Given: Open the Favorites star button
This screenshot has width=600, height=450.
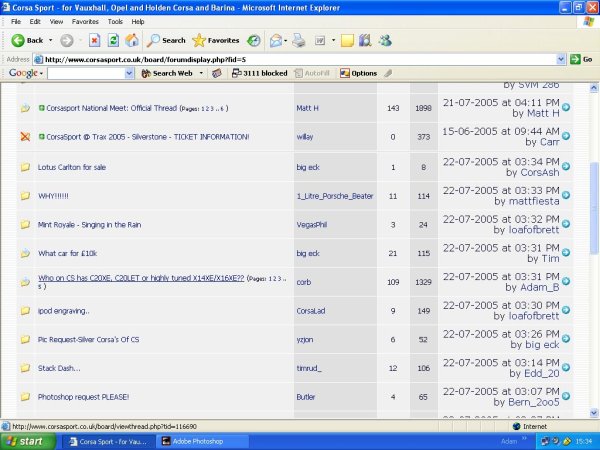Looking at the screenshot, I should pyautogui.click(x=213, y=40).
